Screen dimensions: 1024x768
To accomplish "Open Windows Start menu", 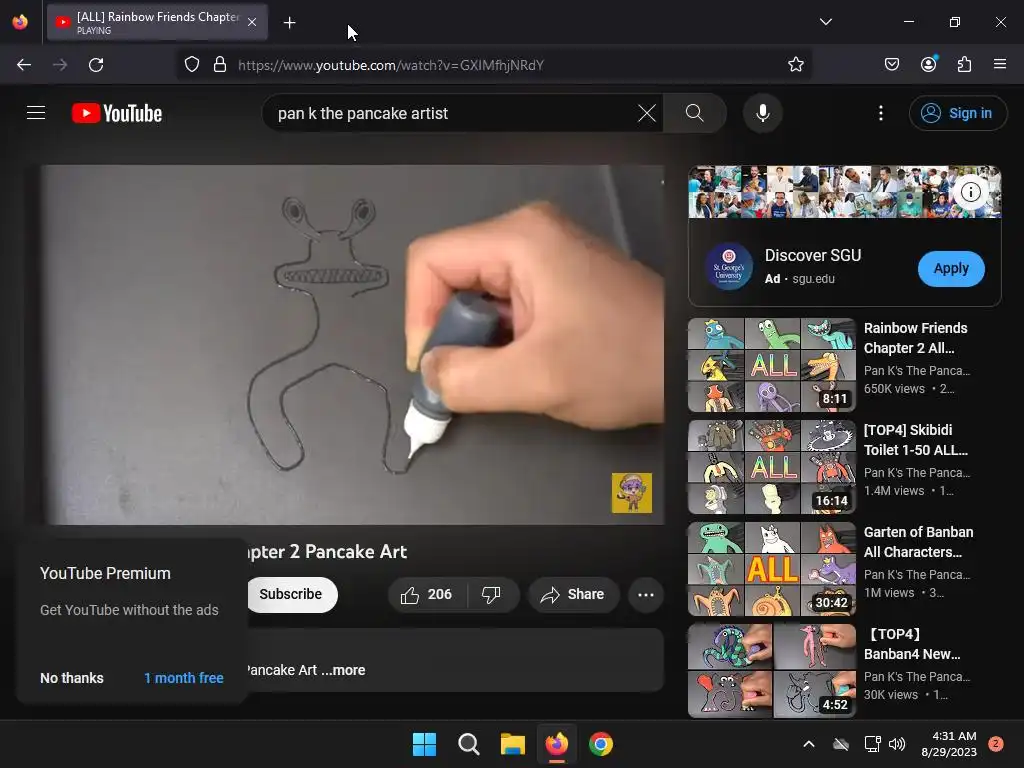I will (424, 744).
